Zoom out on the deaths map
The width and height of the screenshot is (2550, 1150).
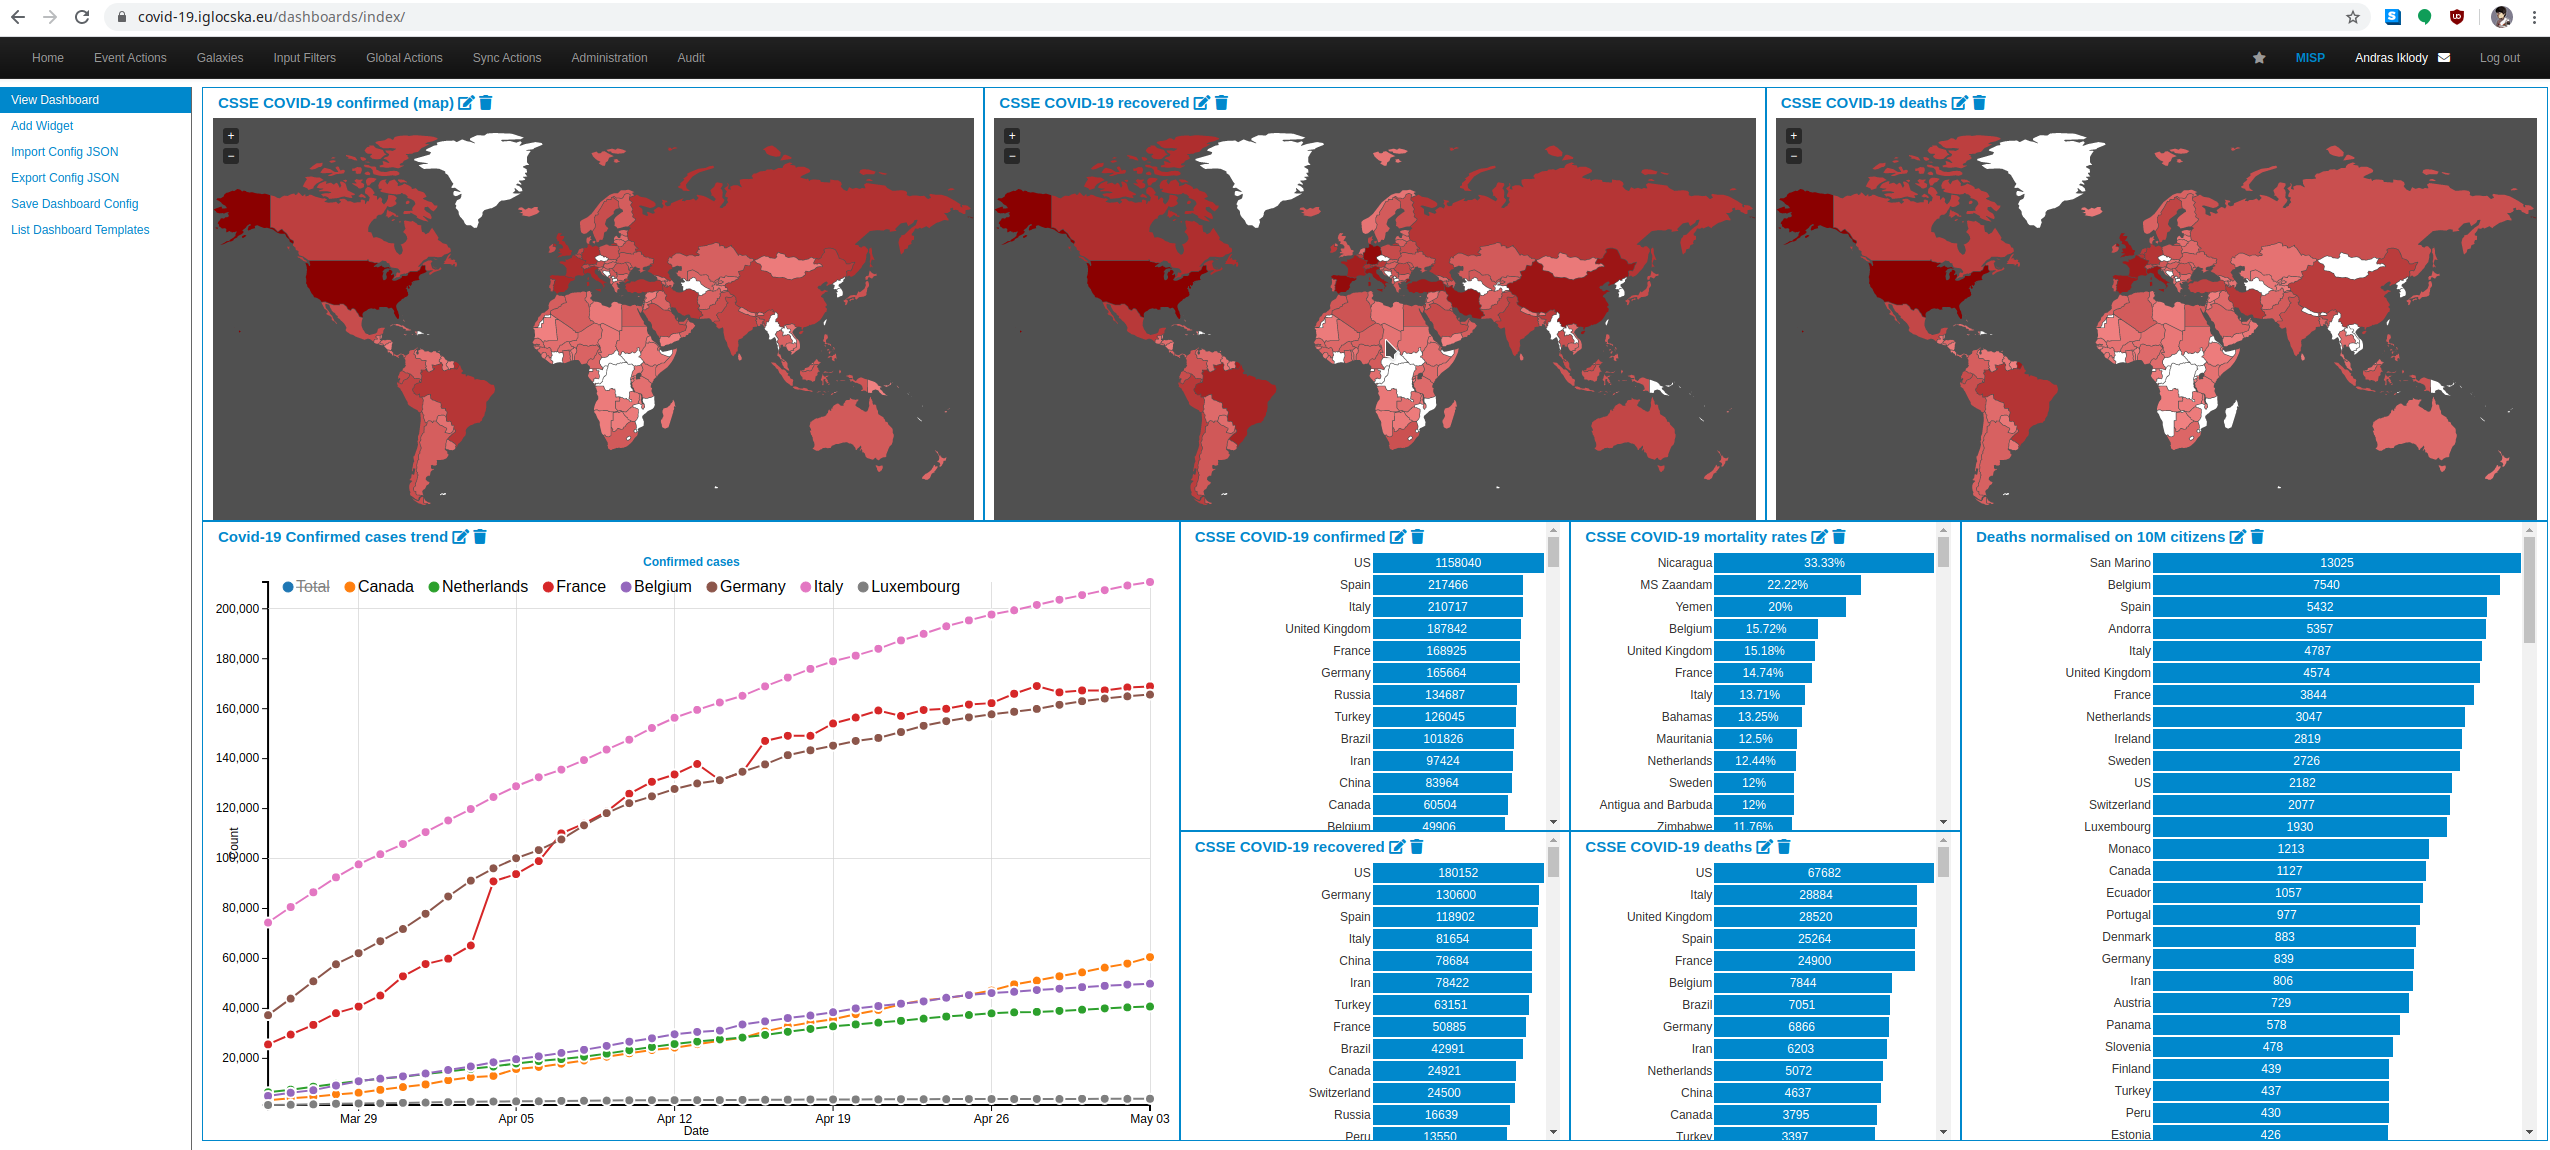[x=1793, y=156]
